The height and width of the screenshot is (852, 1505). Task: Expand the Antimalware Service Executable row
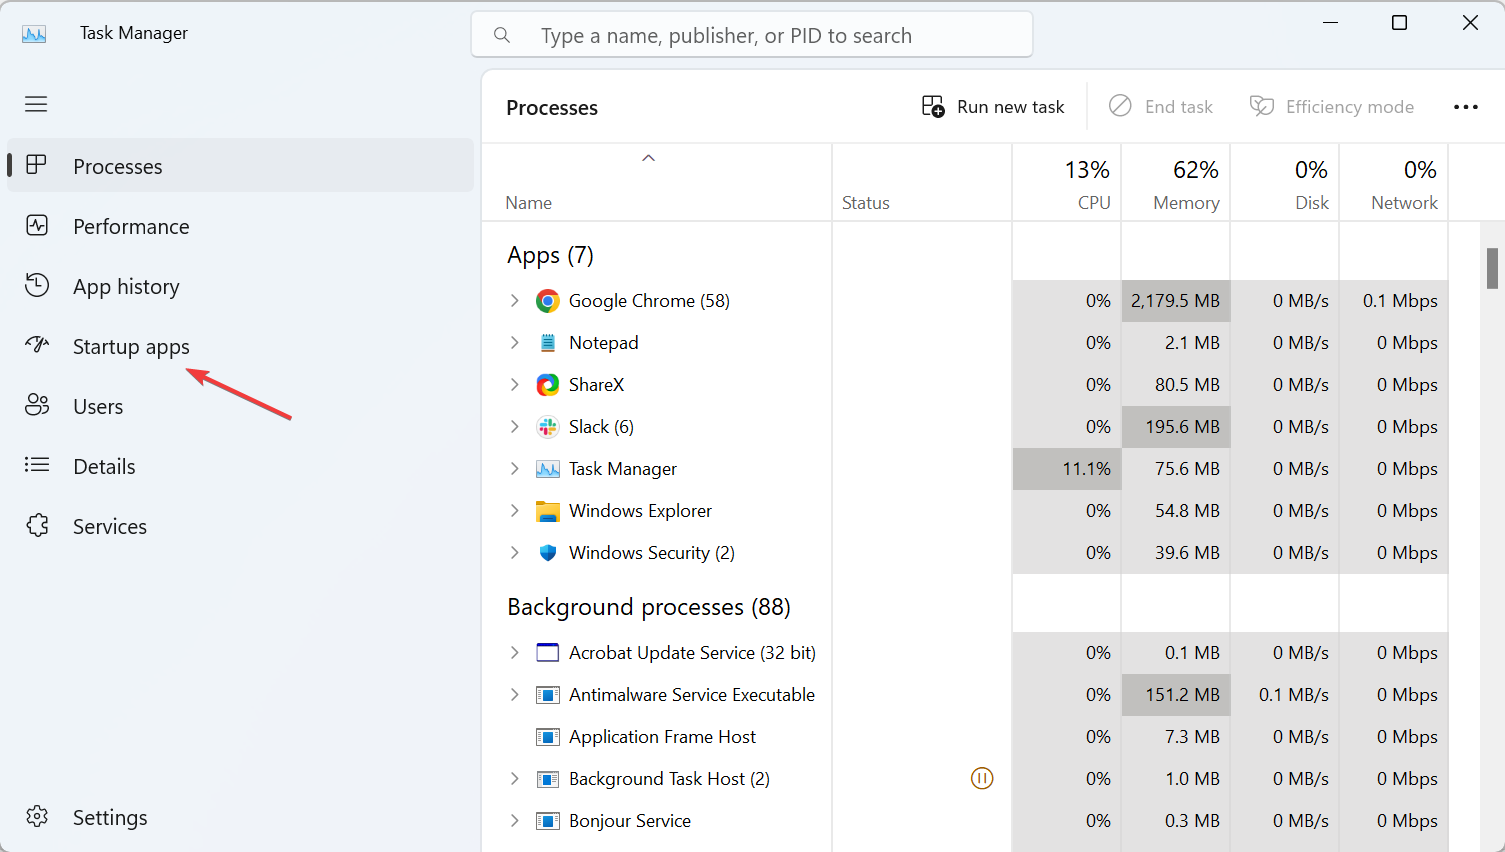(515, 695)
